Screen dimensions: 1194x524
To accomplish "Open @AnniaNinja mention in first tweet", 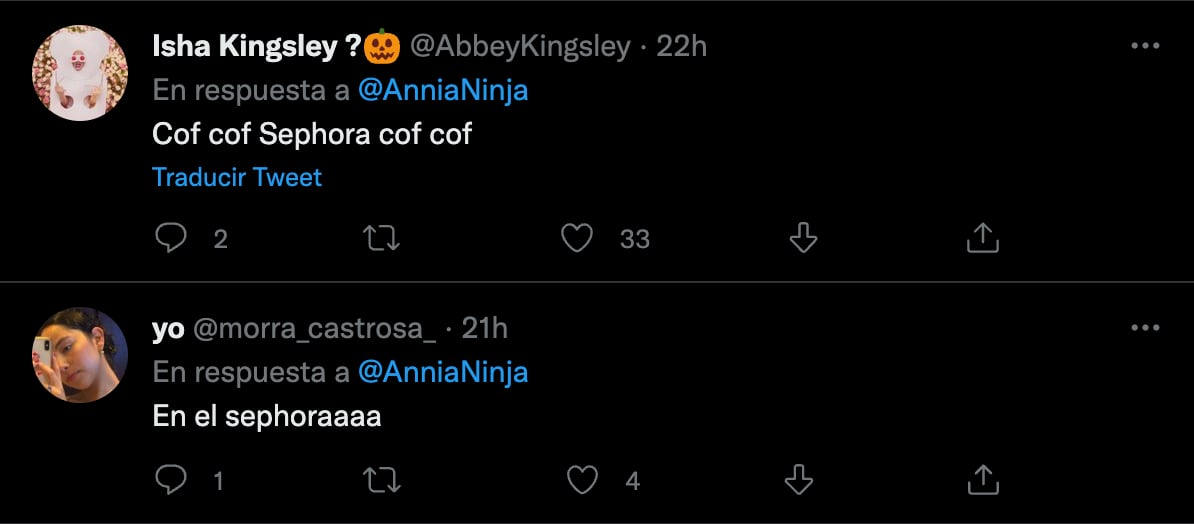I will click(442, 90).
